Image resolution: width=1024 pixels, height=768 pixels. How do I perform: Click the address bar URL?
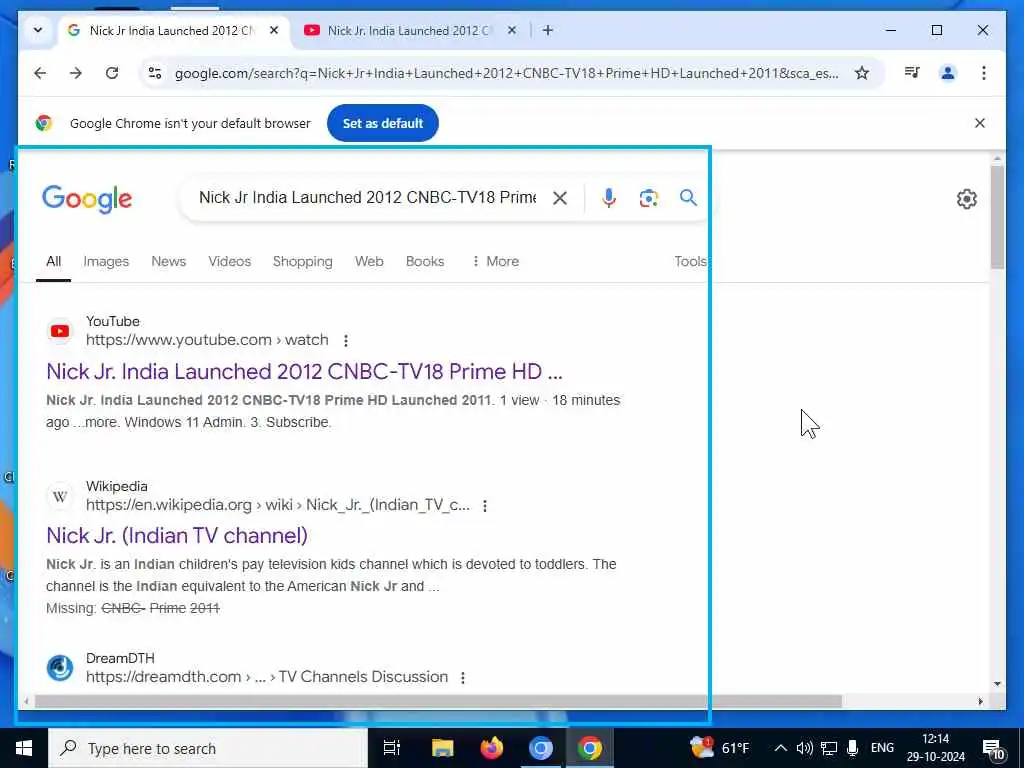506,73
